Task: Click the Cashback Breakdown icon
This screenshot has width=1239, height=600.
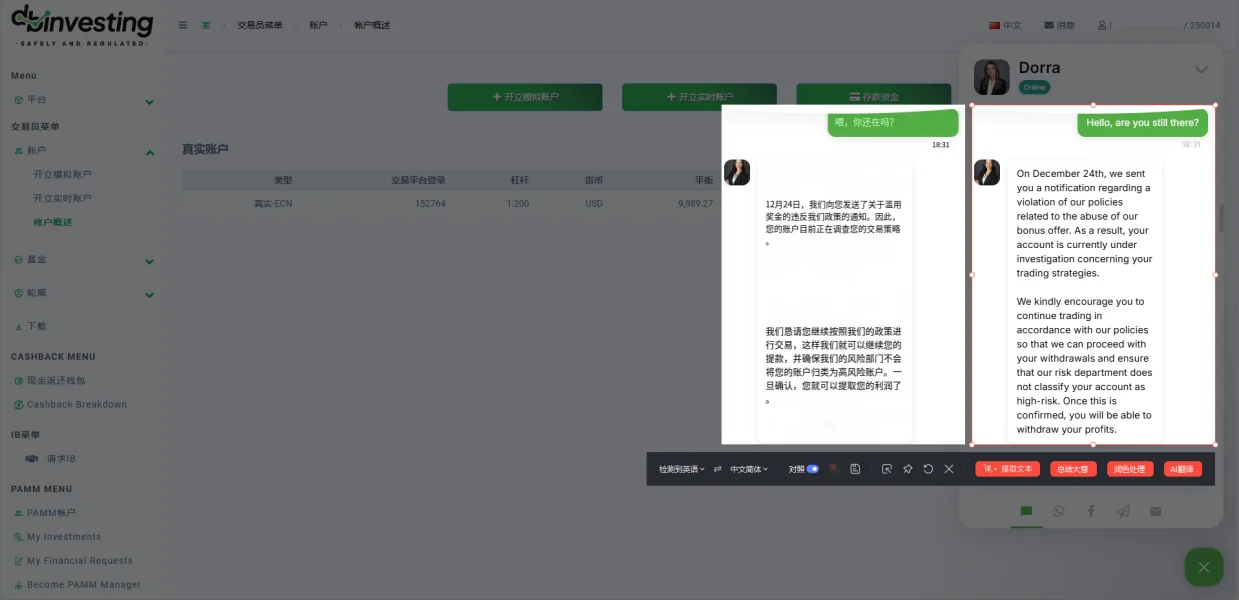Action: click(x=18, y=404)
